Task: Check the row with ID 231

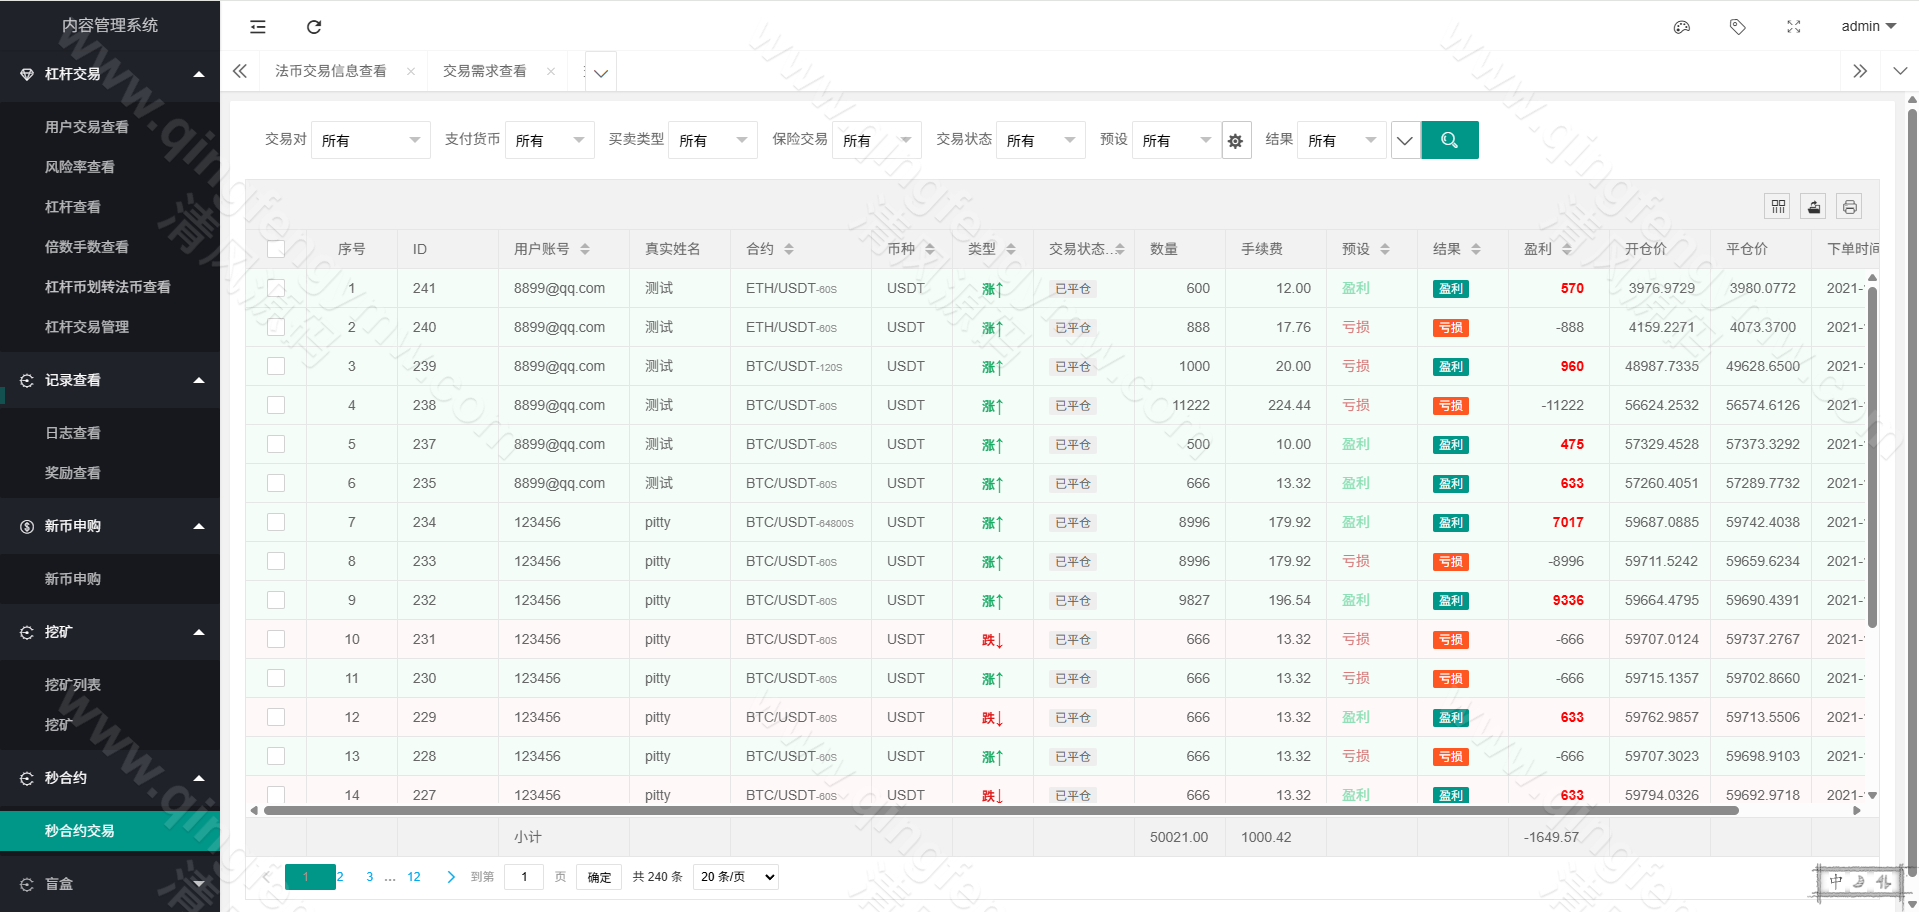Action: [276, 639]
